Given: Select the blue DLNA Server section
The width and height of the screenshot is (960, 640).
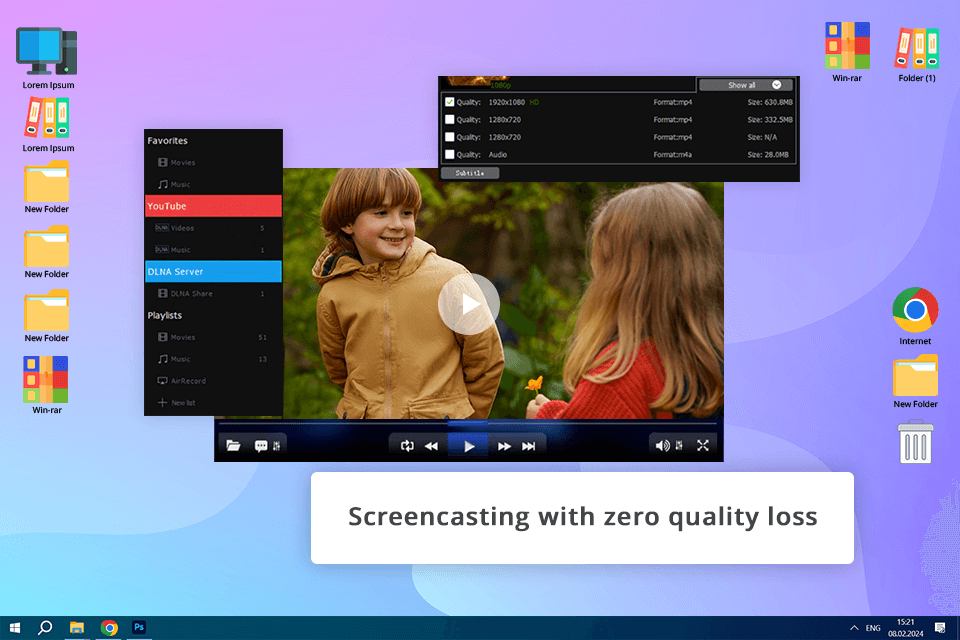Looking at the screenshot, I should [213, 271].
